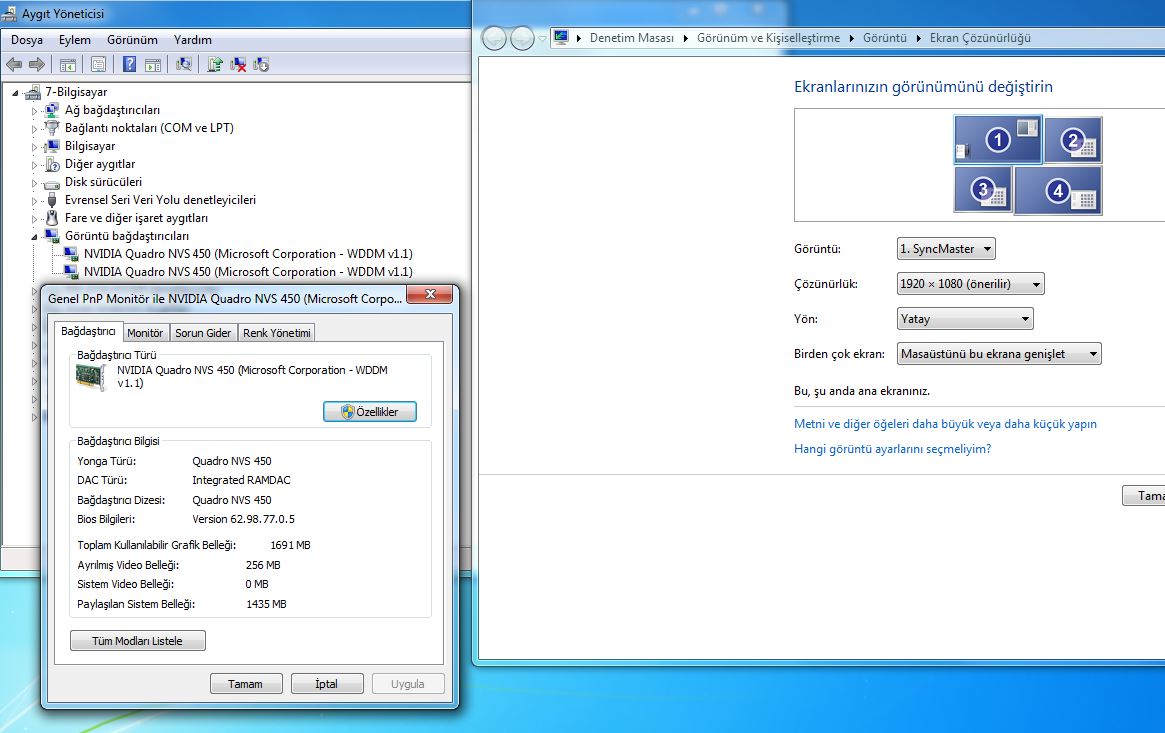Click the Forward button in the Ekran Çözünürlüğü window
Viewport: 1165px width, 733px height.
[x=522, y=38]
